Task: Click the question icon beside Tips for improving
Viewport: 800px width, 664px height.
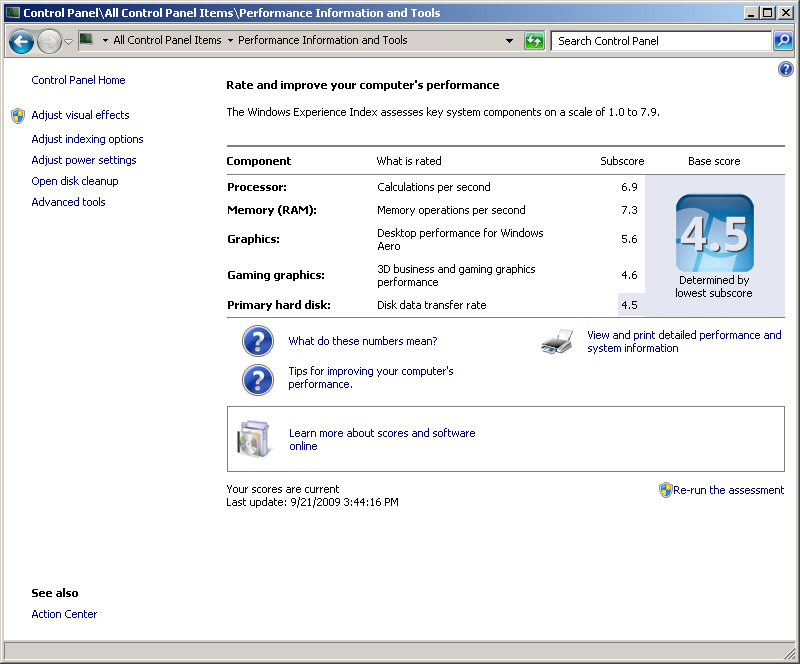Action: tap(258, 379)
